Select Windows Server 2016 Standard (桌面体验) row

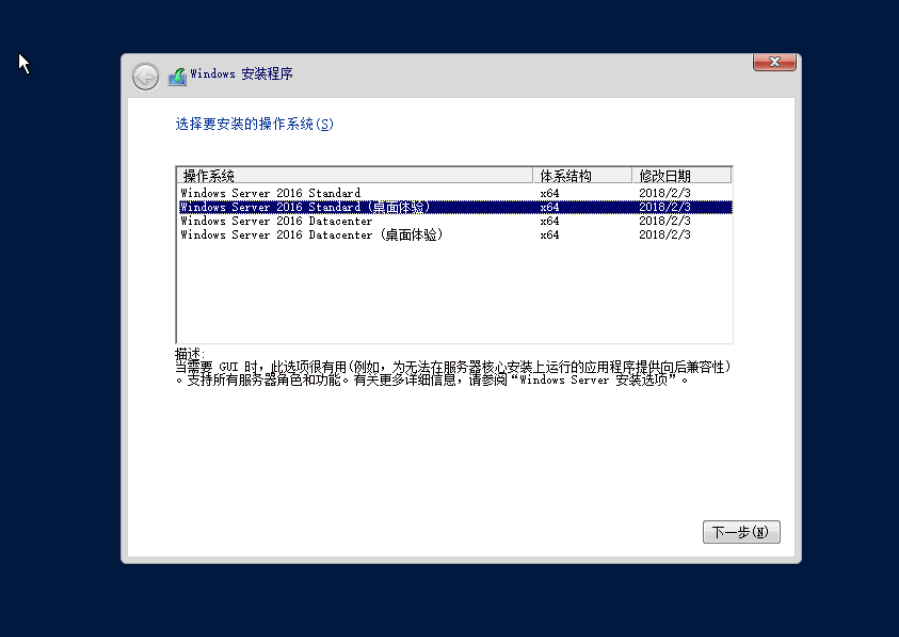[x=454, y=207]
